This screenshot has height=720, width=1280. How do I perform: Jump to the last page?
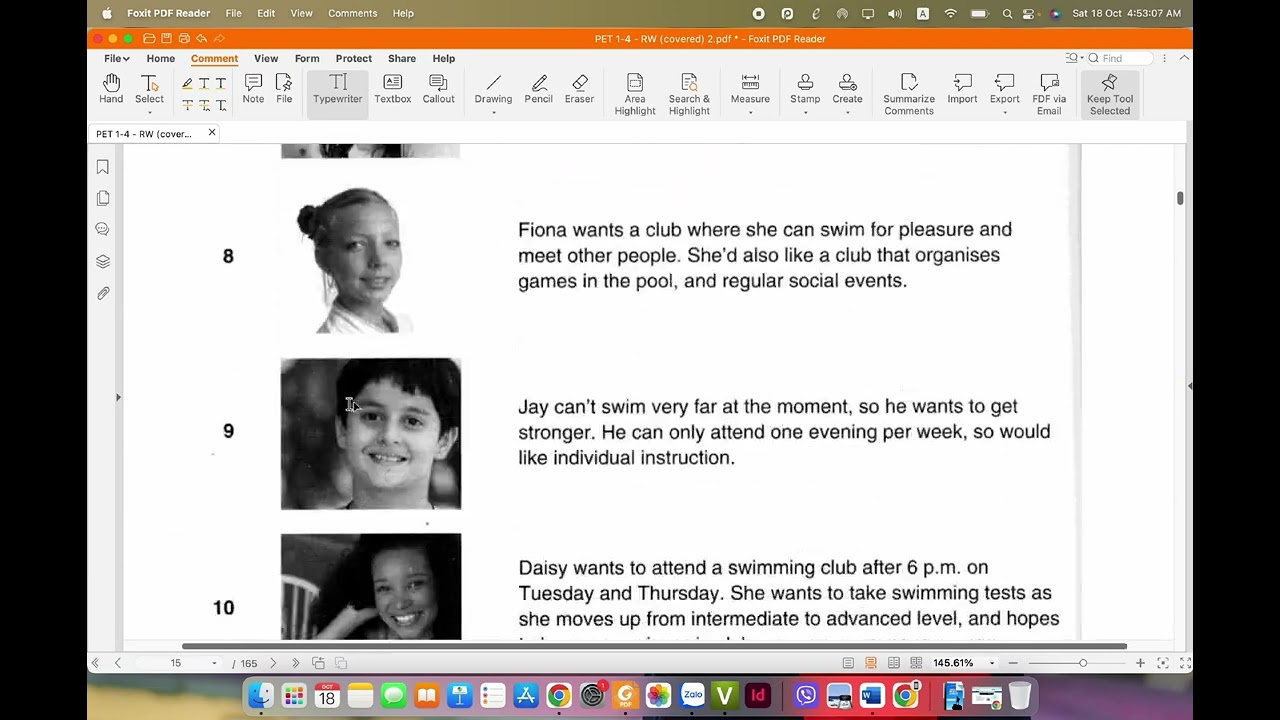coord(295,663)
